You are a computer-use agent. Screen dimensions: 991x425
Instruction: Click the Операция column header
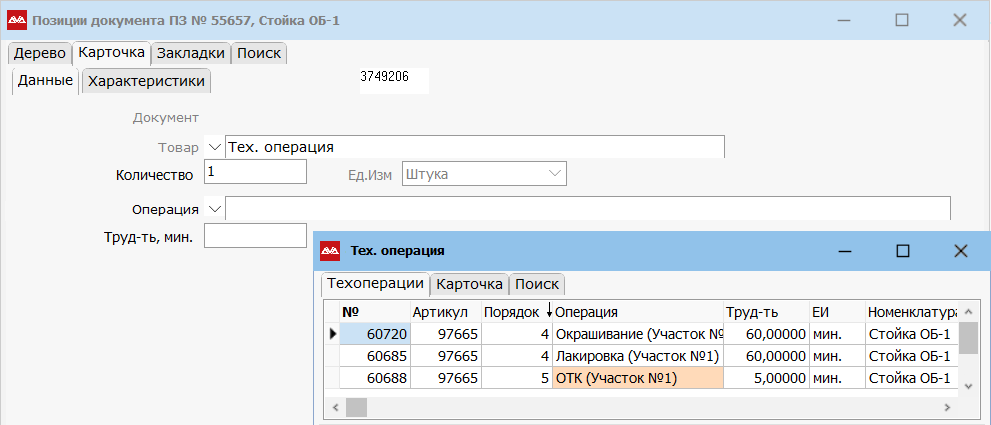tap(637, 312)
